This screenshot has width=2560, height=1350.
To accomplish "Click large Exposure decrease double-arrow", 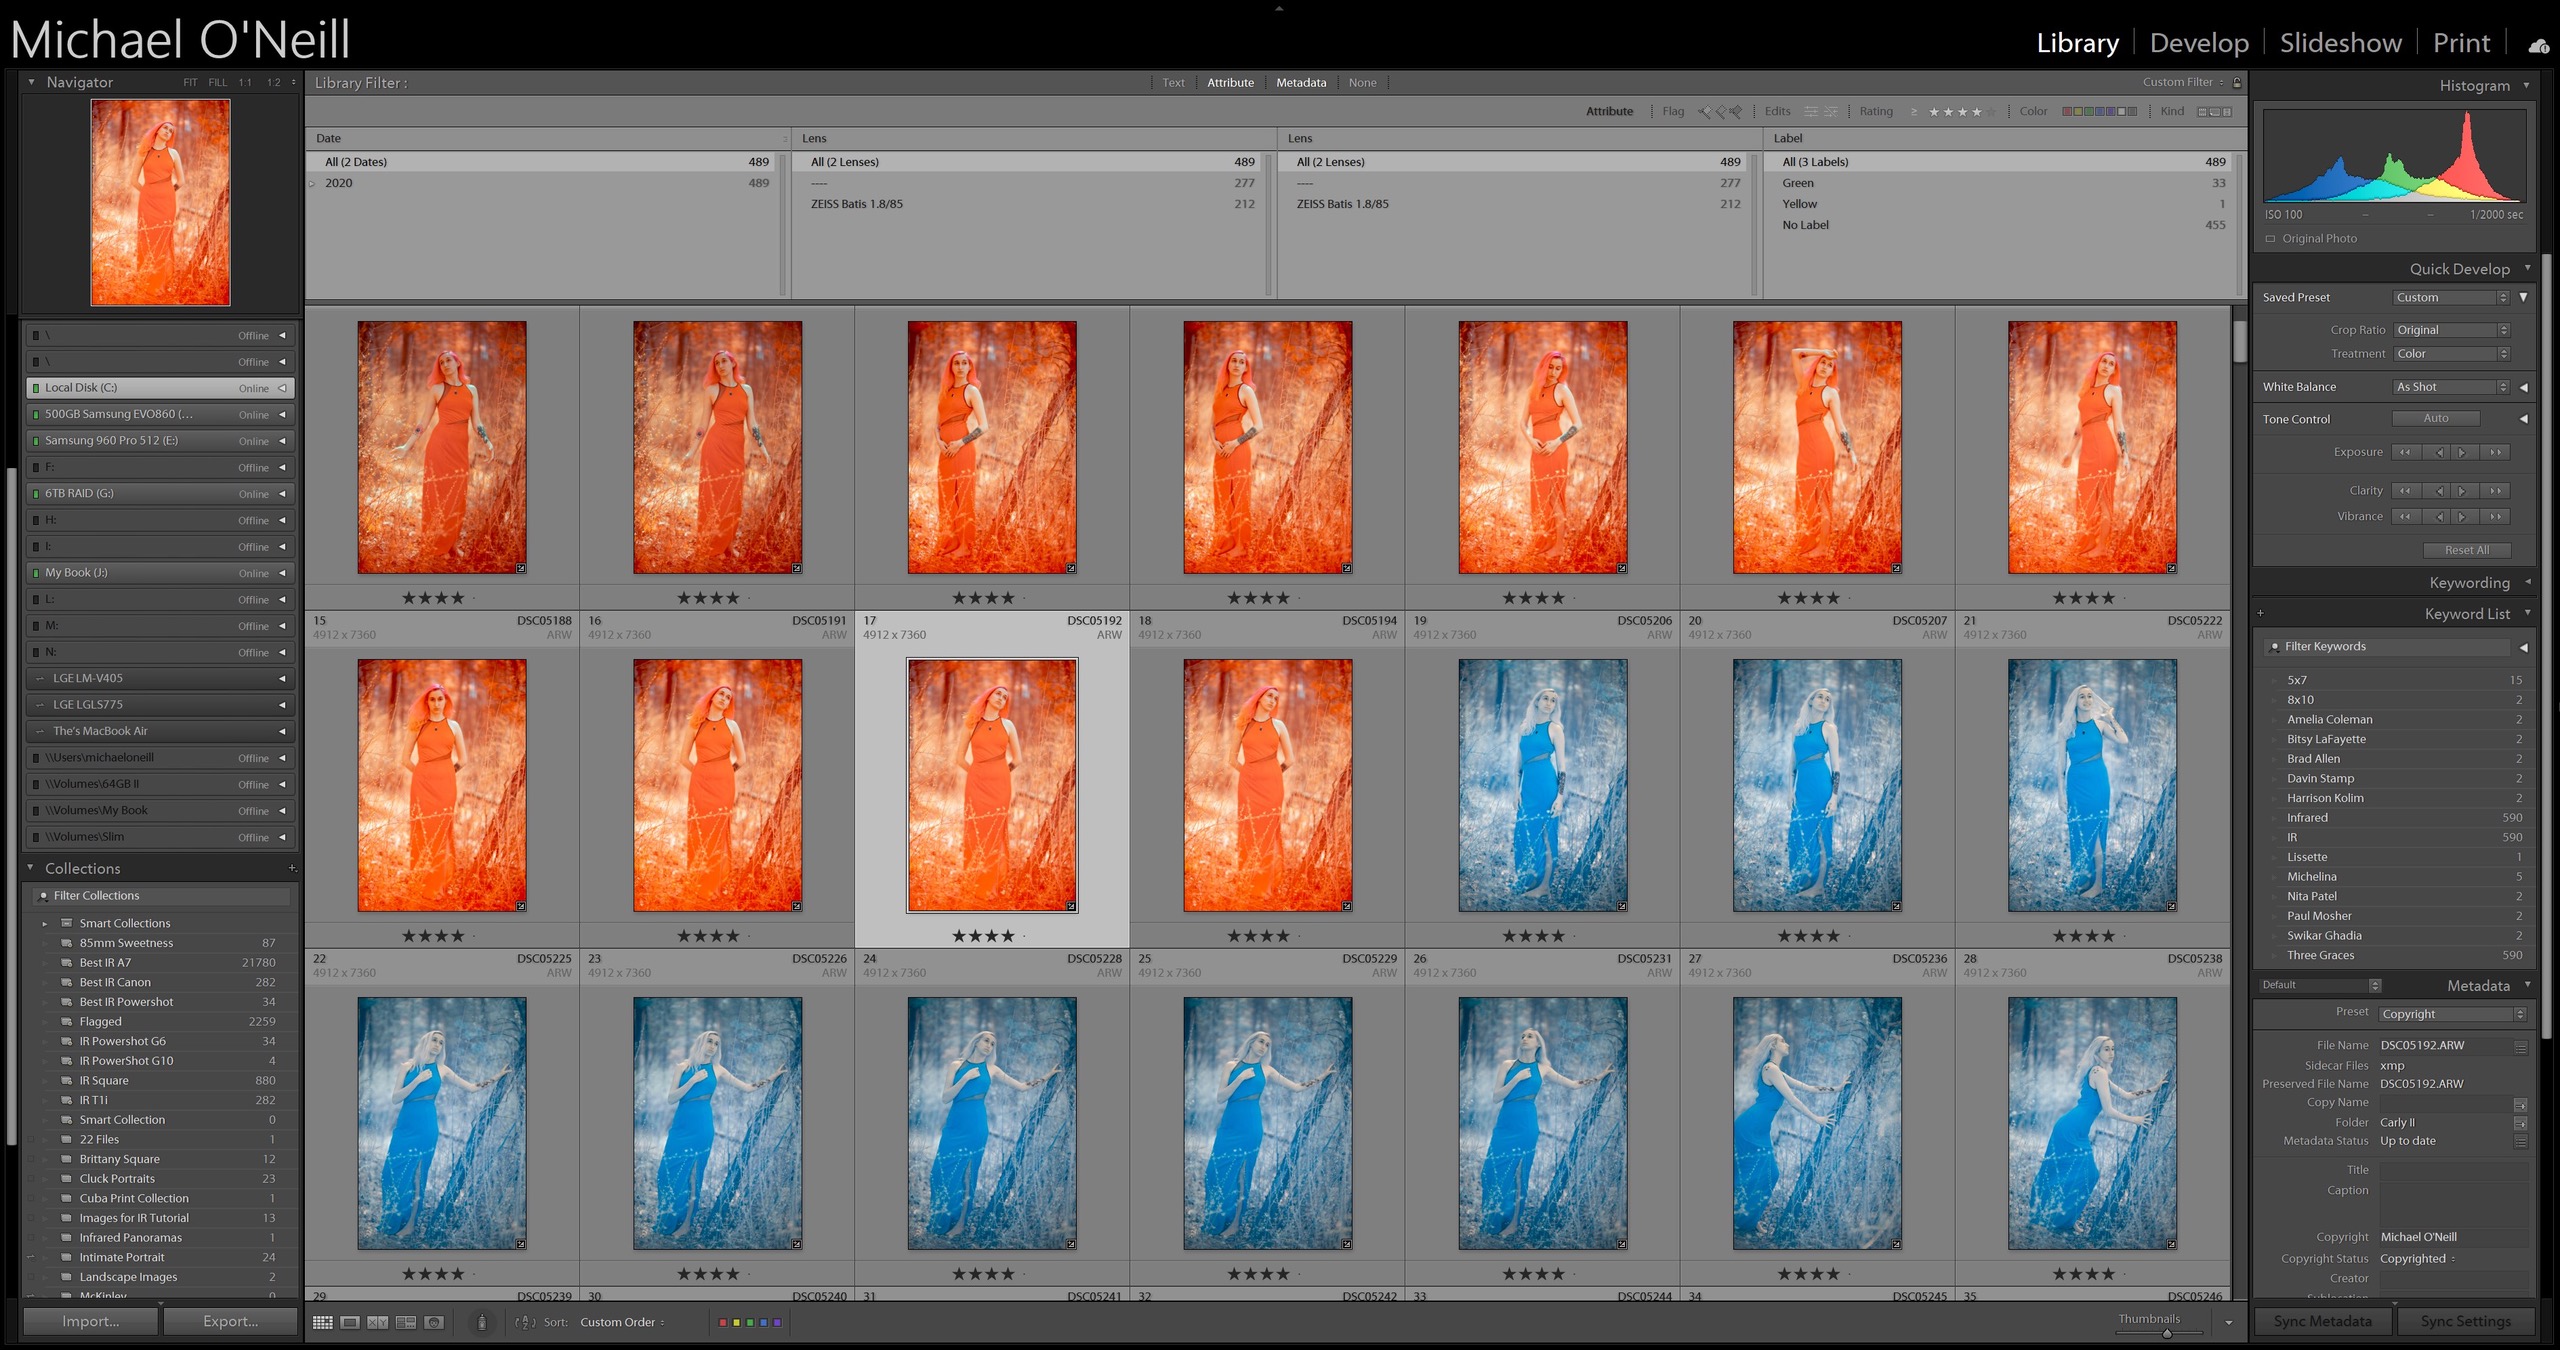I will pos(2405,452).
